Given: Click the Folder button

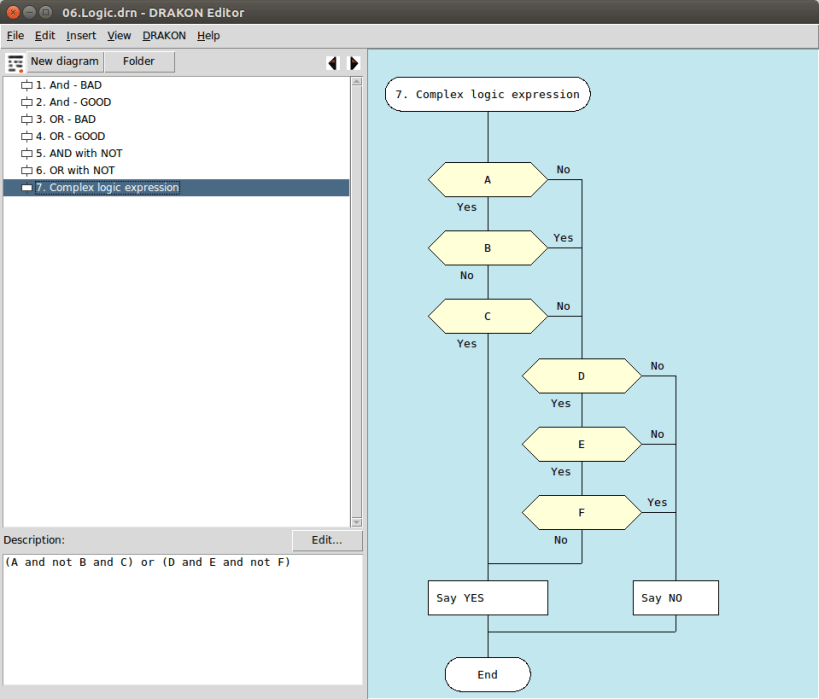Looking at the screenshot, I should (139, 62).
